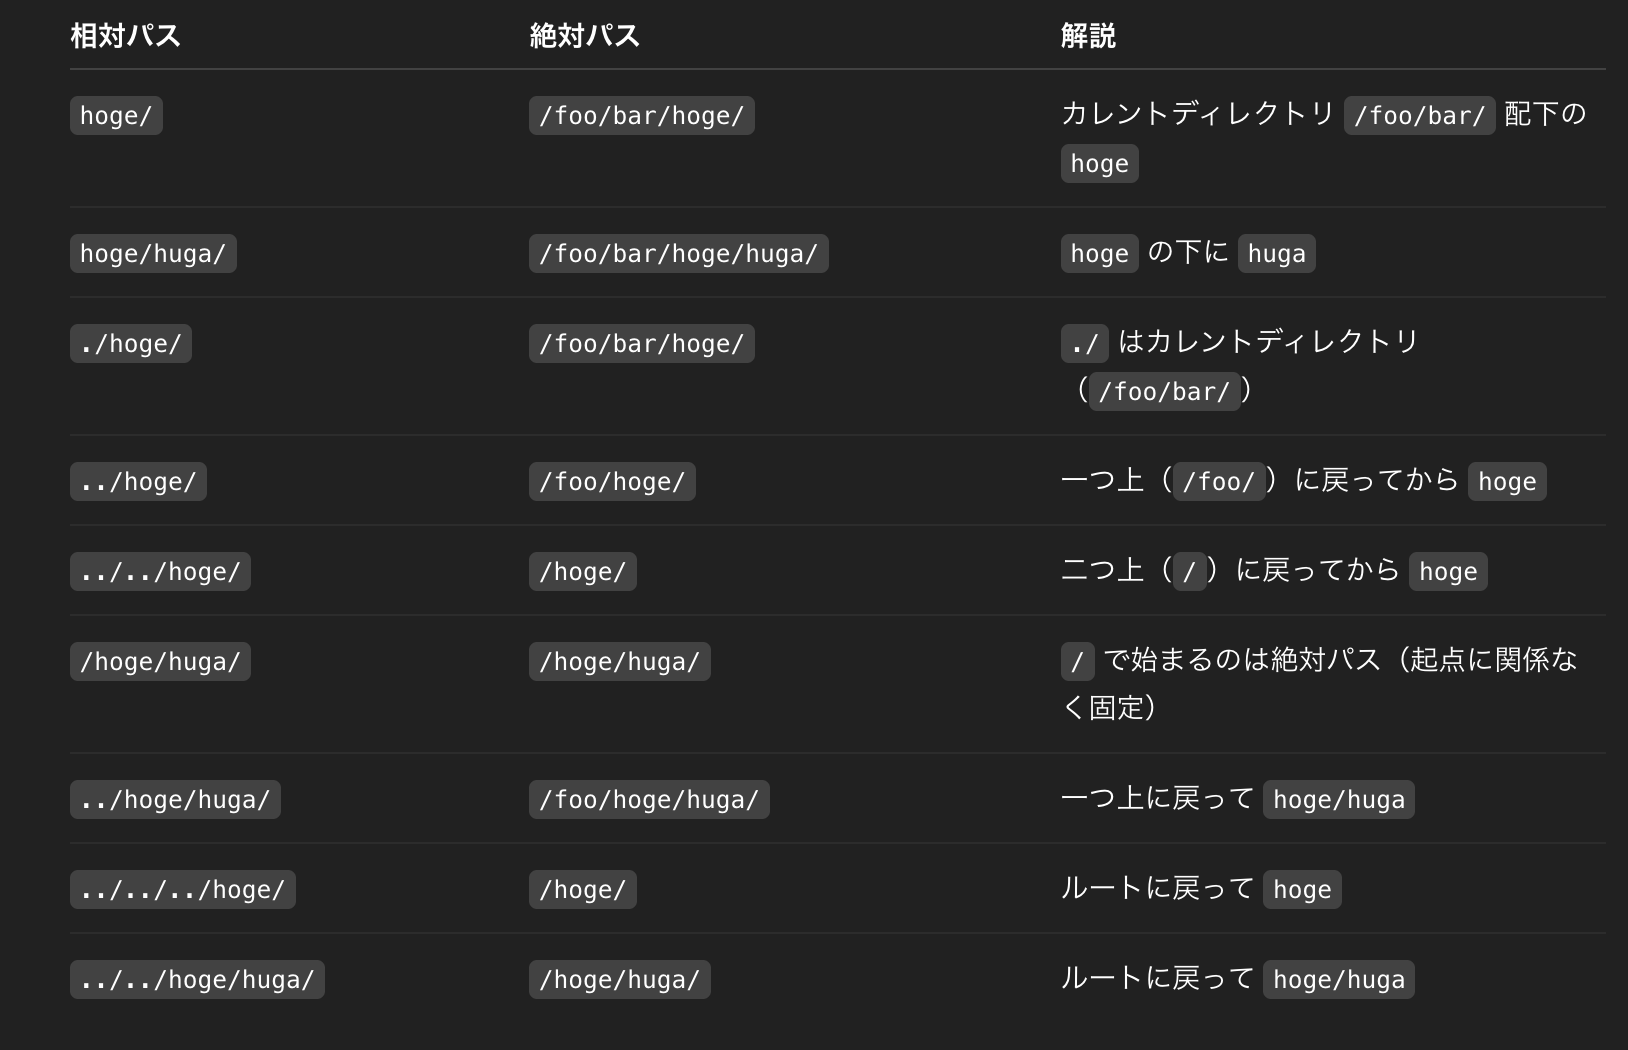Click the "hoge/huga/" relative path code

153,254
